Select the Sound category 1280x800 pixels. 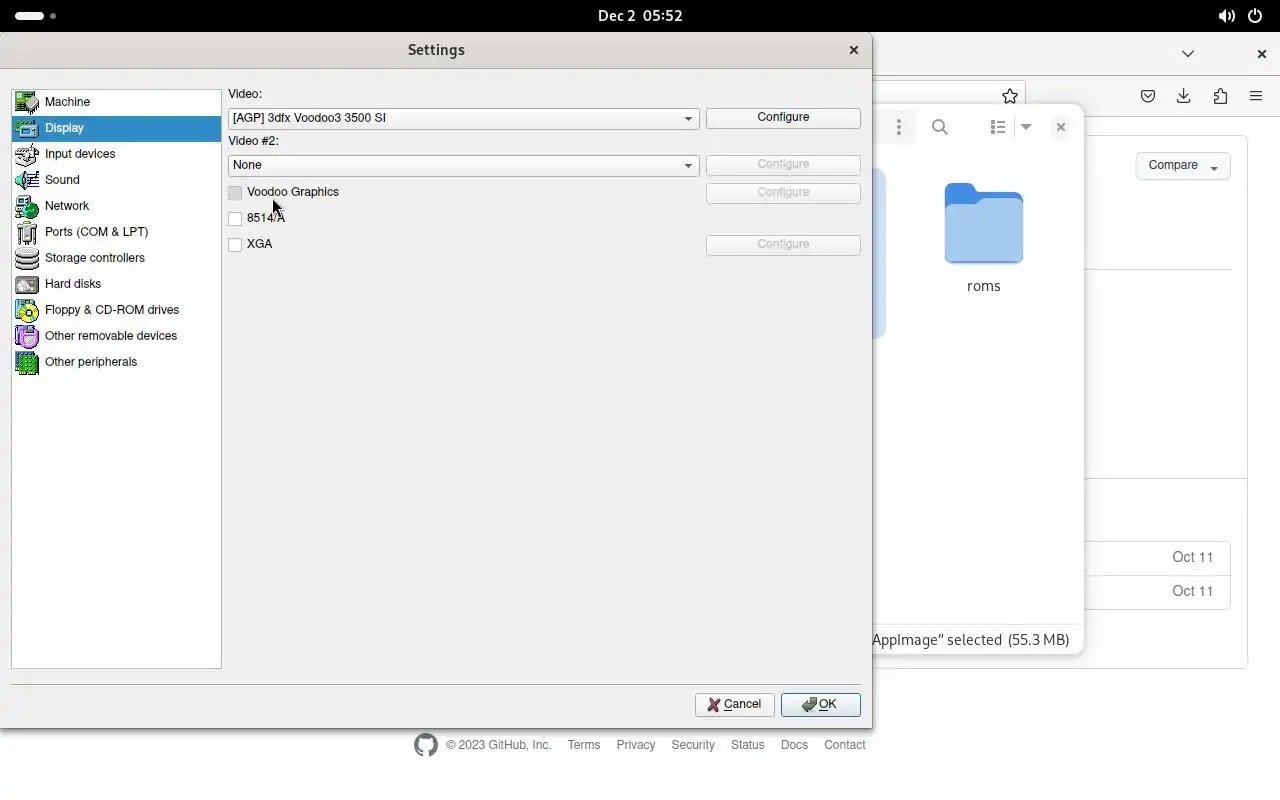click(116, 180)
